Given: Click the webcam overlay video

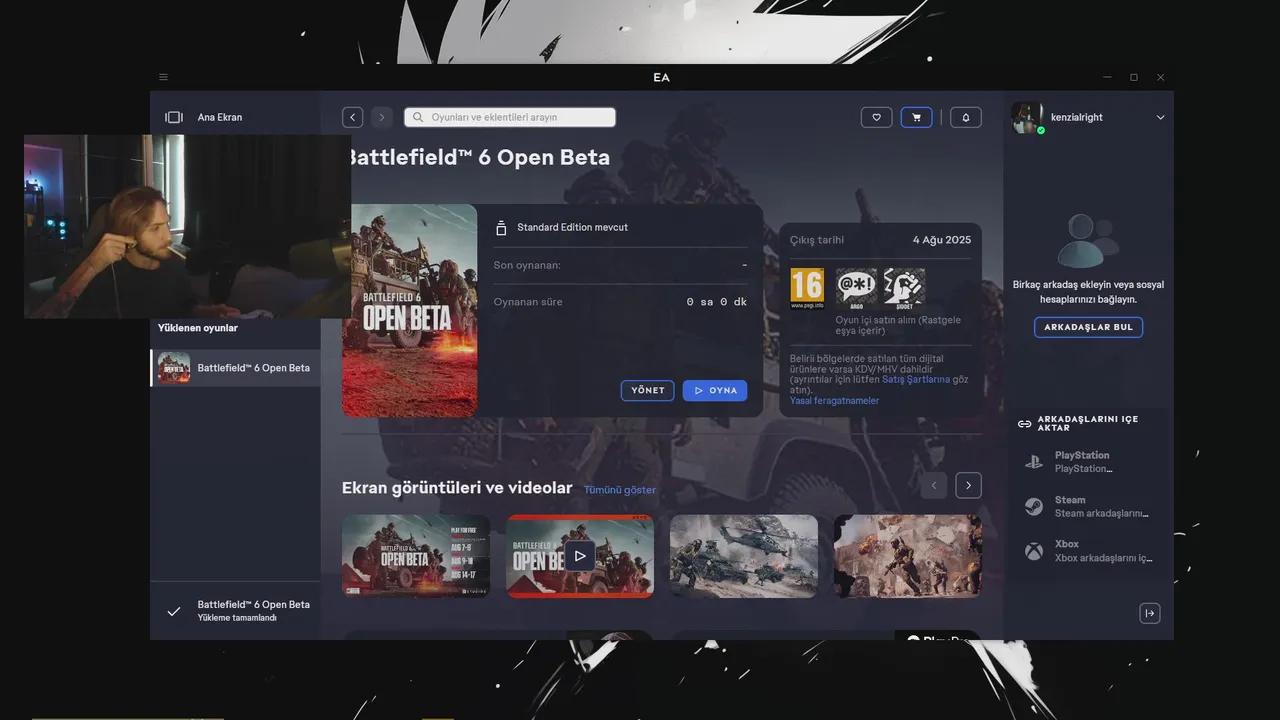Looking at the screenshot, I should point(187,226).
